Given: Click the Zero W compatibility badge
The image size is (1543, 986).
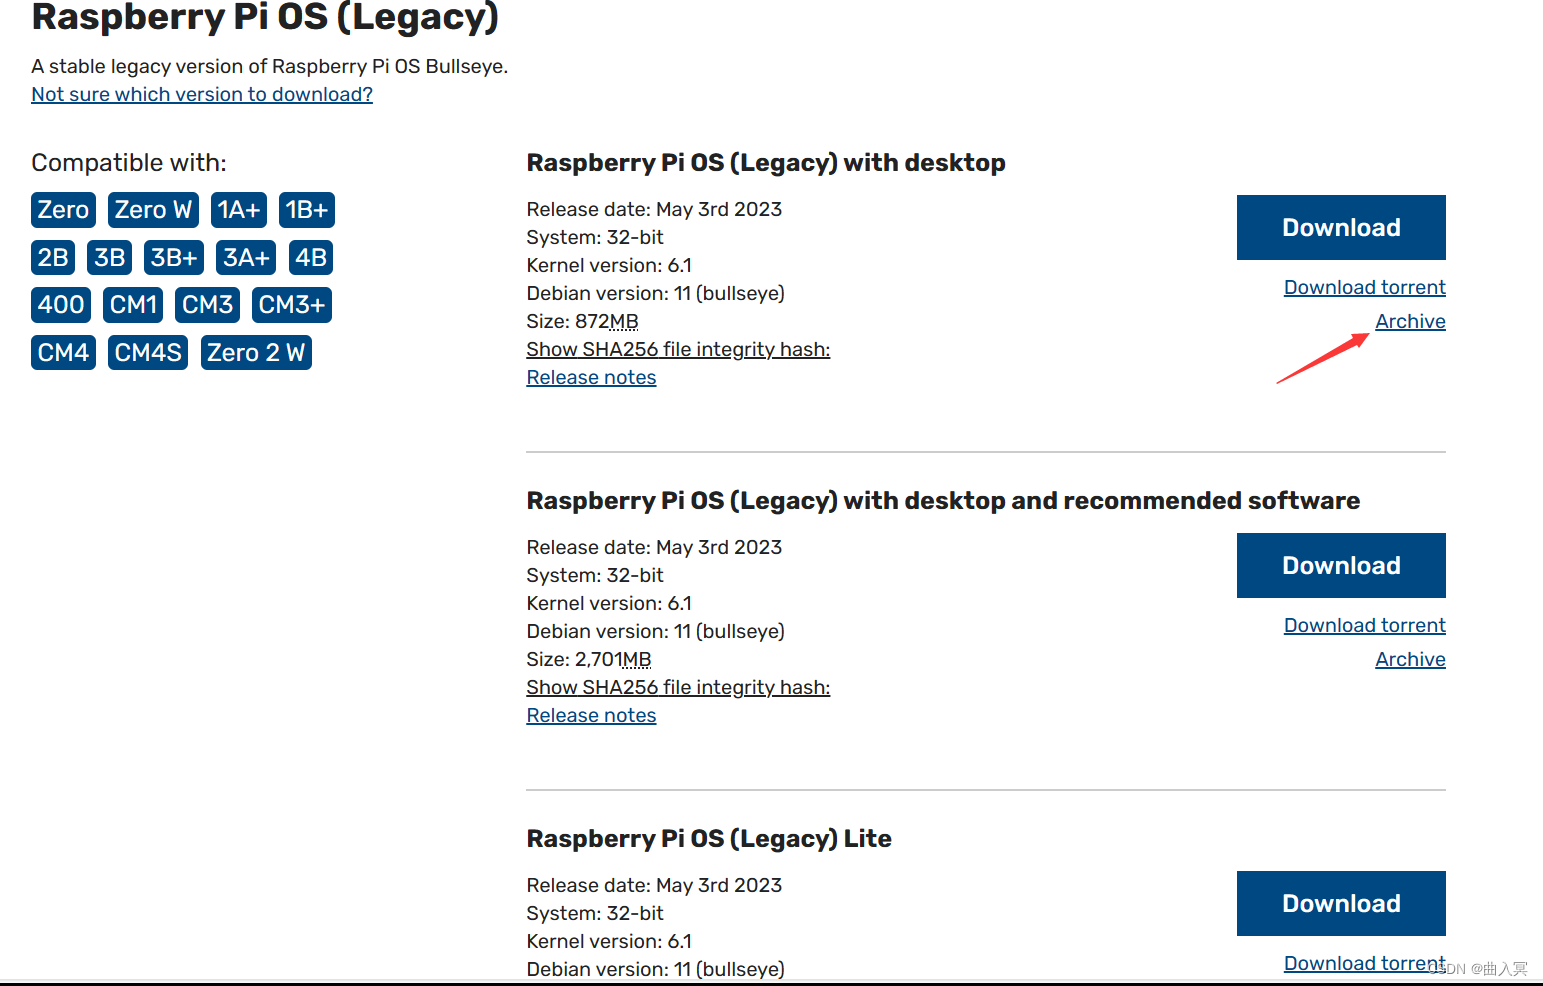Looking at the screenshot, I should 152,209.
